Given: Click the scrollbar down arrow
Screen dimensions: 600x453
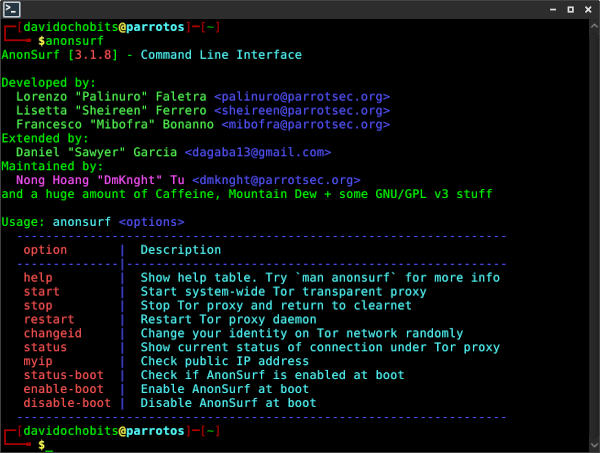Looking at the screenshot, I should tap(594, 445).
